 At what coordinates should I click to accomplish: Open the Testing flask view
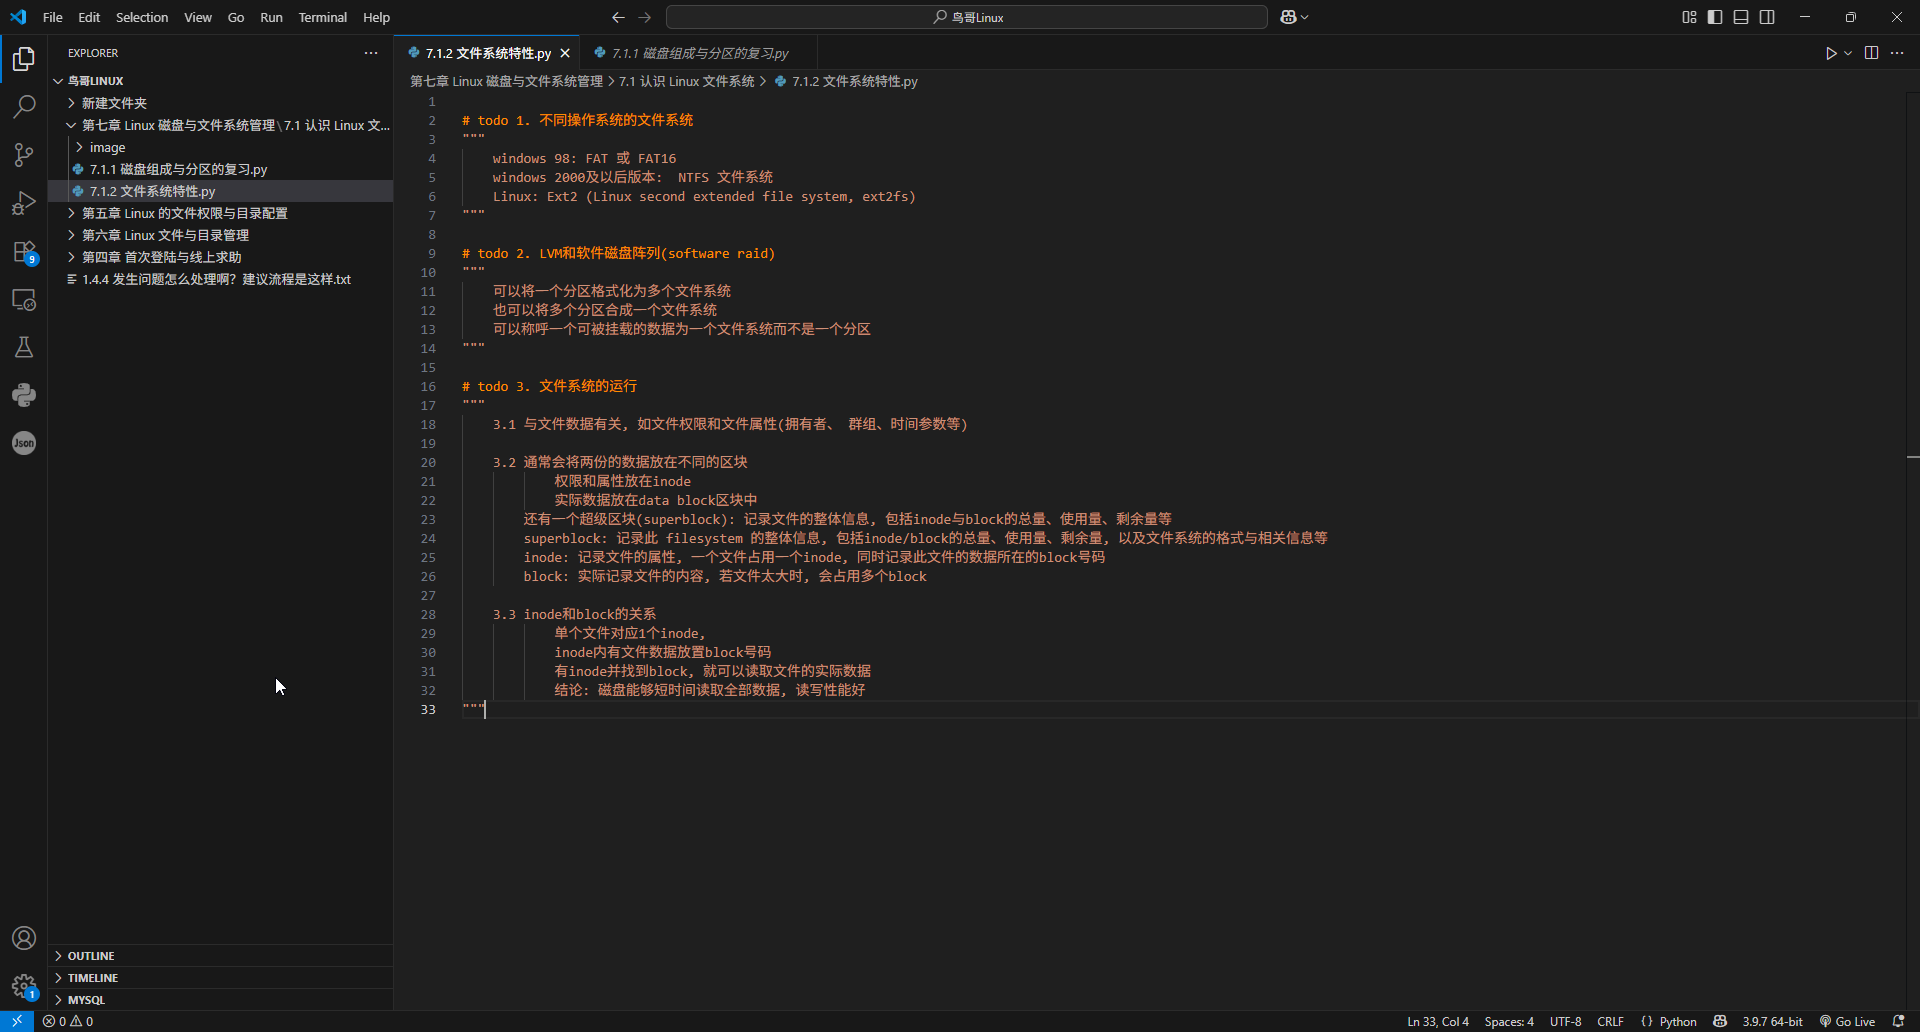tap(24, 347)
